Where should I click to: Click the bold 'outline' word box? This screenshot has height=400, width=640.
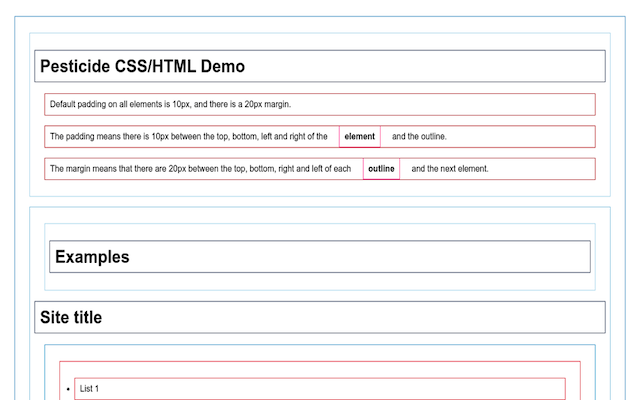[x=381, y=169]
